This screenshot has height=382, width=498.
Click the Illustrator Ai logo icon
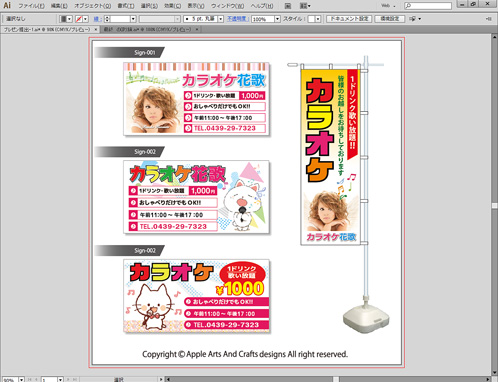(x=7, y=5)
